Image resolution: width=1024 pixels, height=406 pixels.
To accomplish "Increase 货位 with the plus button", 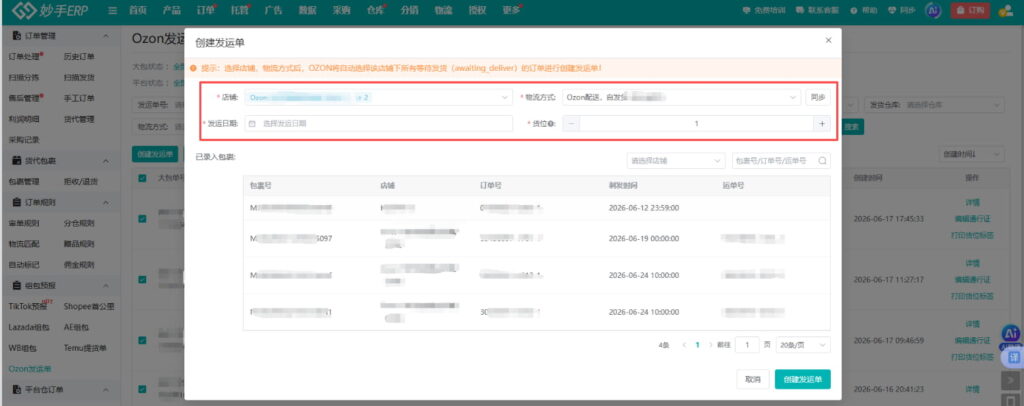I will 822,123.
